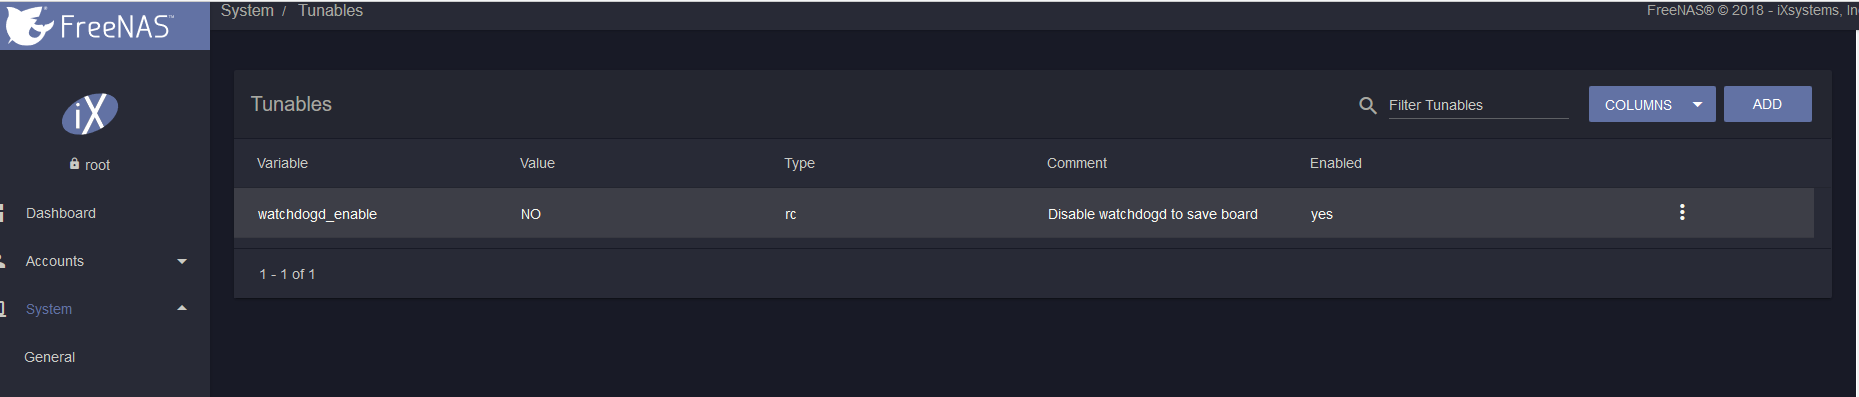
Task: Click the System breadcrumb link
Action: (x=247, y=10)
